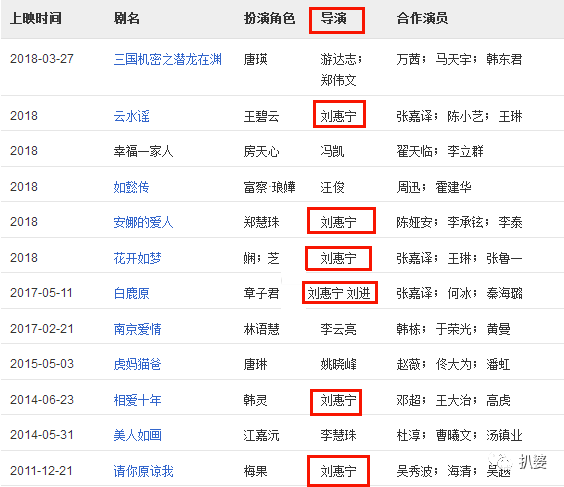This screenshot has height=487, width=564.
Task: Click the 剧名 column header
Action: tap(127, 18)
